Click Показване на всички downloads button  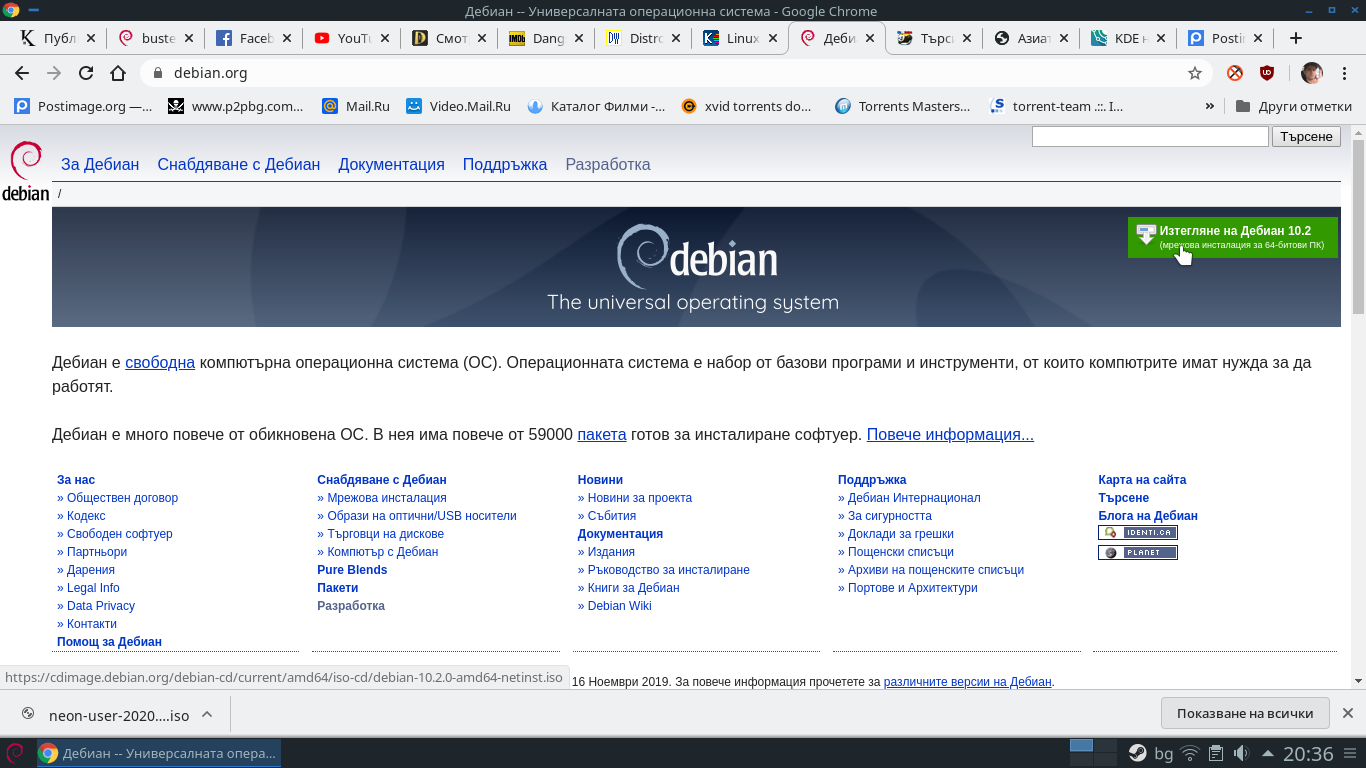tap(1245, 713)
